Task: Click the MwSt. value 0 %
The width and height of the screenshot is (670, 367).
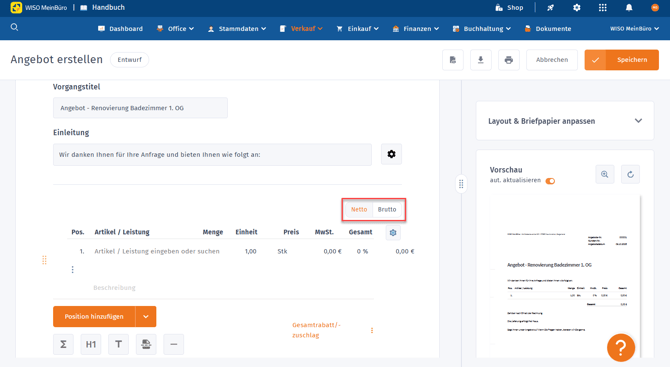Action: tap(362, 251)
